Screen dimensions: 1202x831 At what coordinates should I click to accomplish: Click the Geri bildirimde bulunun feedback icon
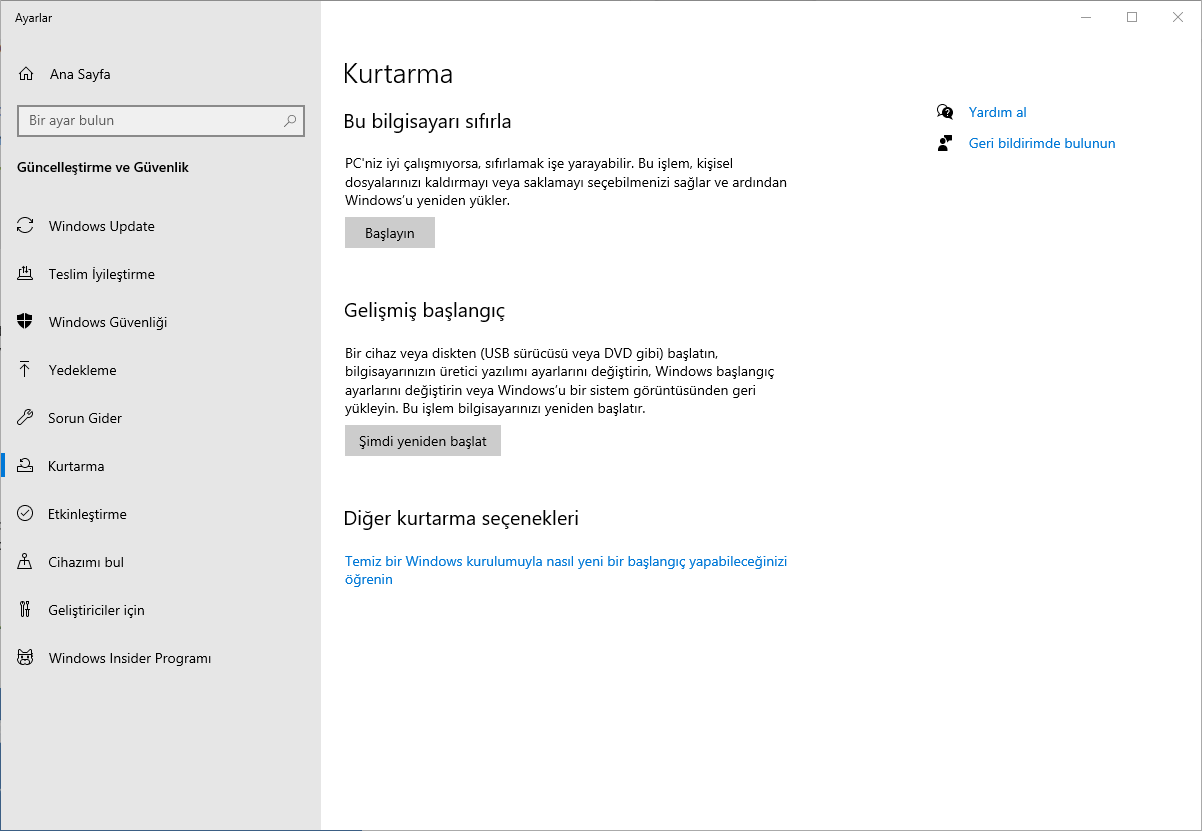[x=945, y=143]
